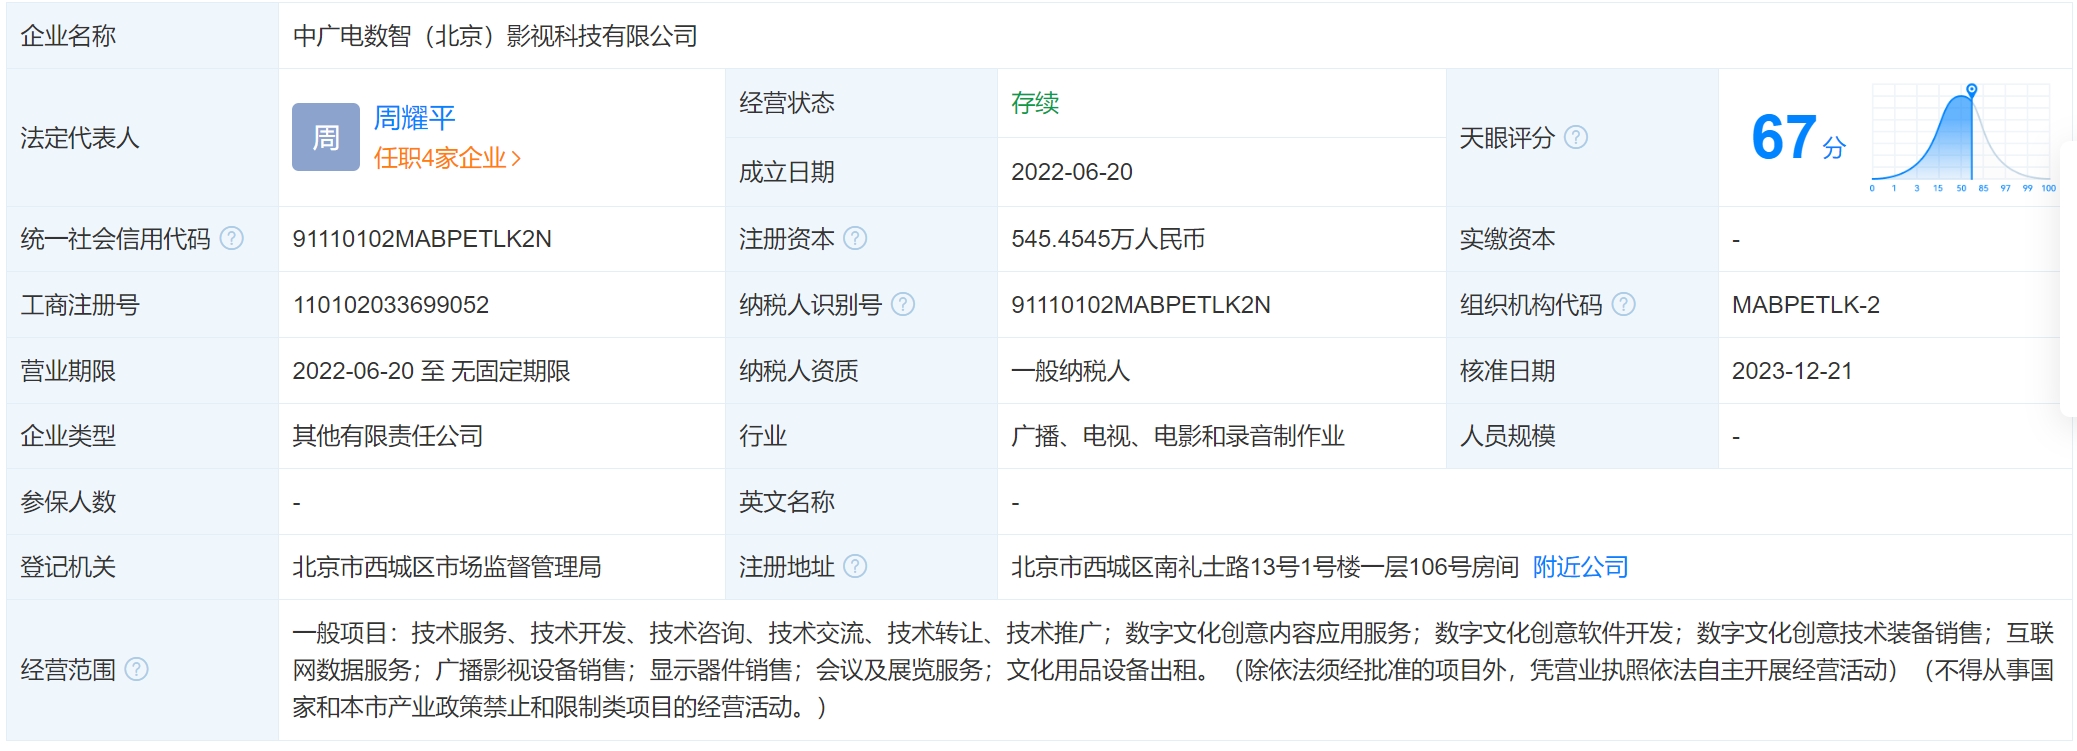Click credit code value beside 统一社会信用代码
This screenshot has width=2077, height=751.
click(422, 239)
